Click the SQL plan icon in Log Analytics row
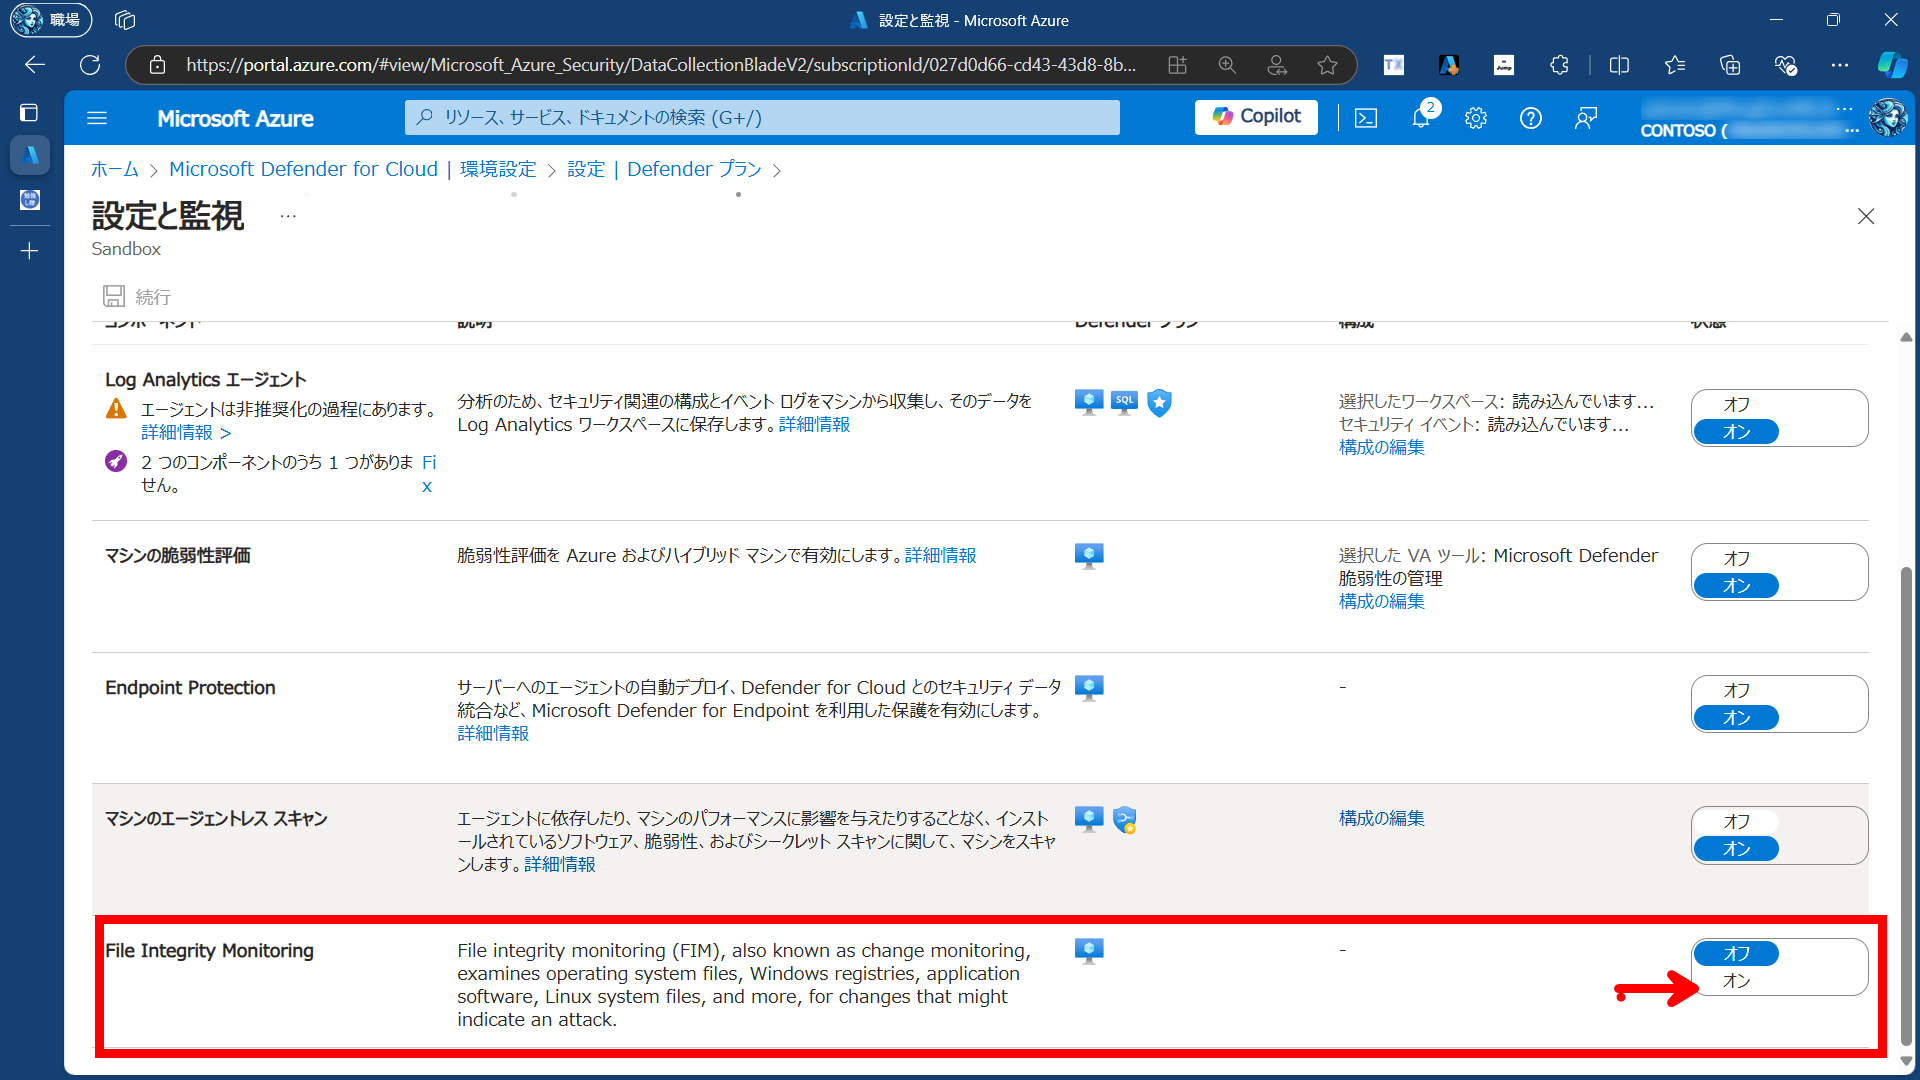The width and height of the screenshot is (1920, 1080). pos(1124,403)
